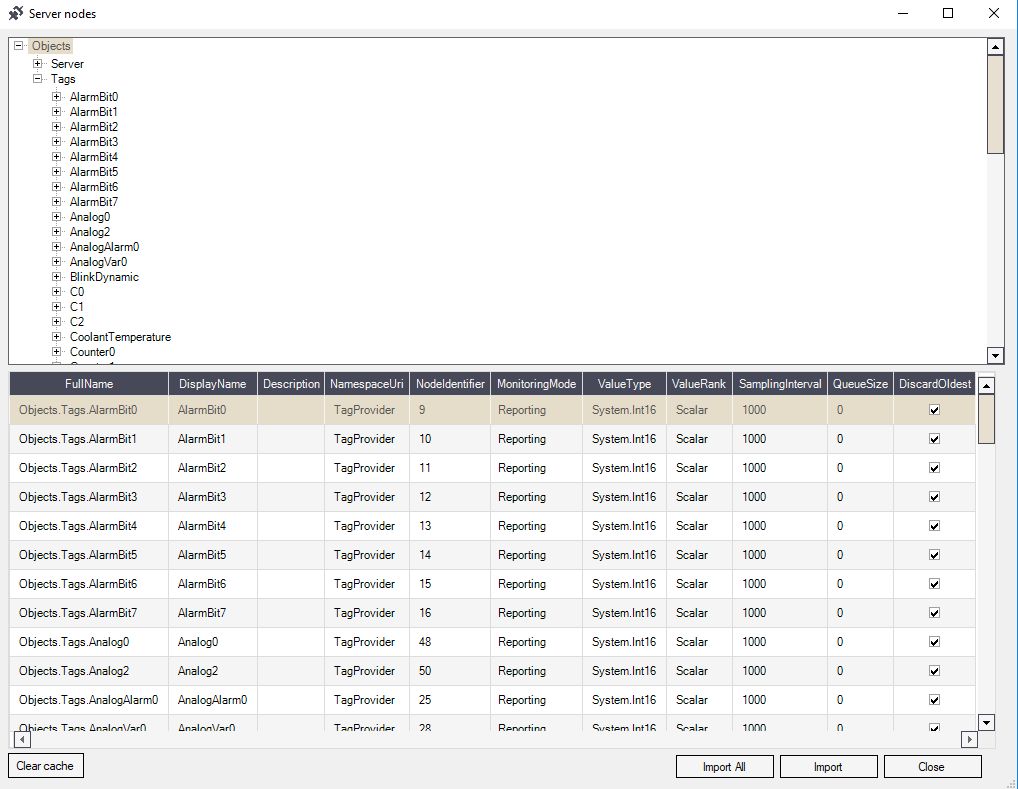Click the Import All button
The height and width of the screenshot is (789, 1018).
[x=724, y=766]
